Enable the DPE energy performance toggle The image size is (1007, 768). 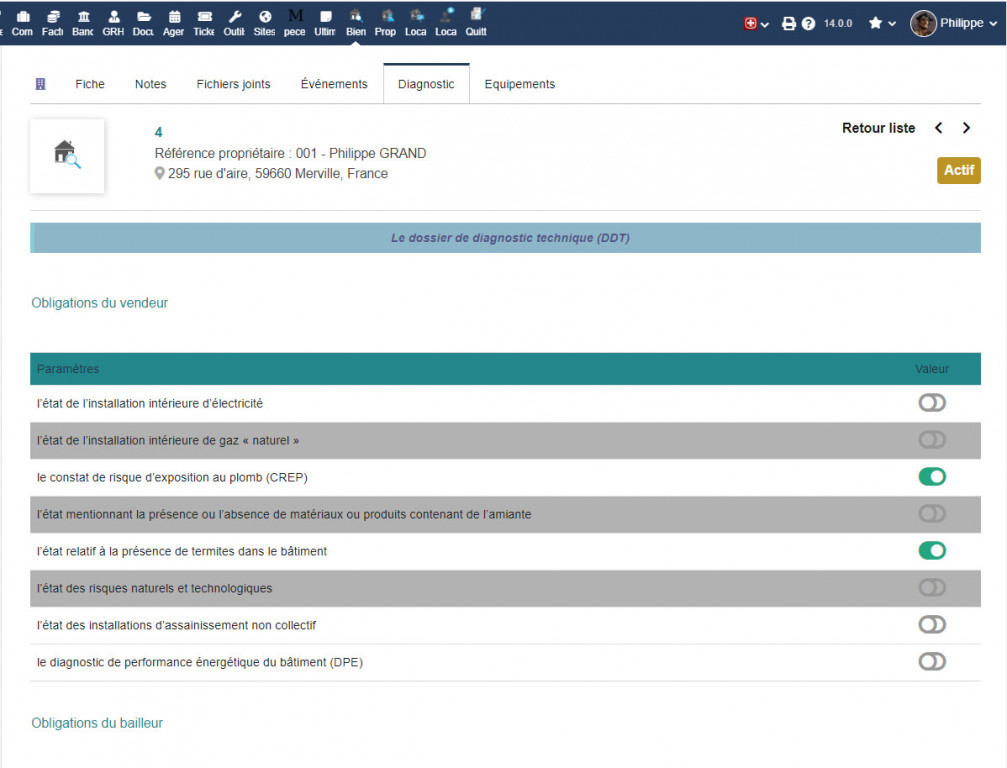point(932,661)
